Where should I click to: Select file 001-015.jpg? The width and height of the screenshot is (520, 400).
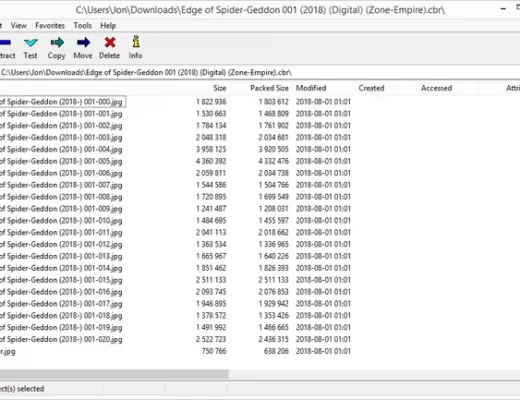61,280
